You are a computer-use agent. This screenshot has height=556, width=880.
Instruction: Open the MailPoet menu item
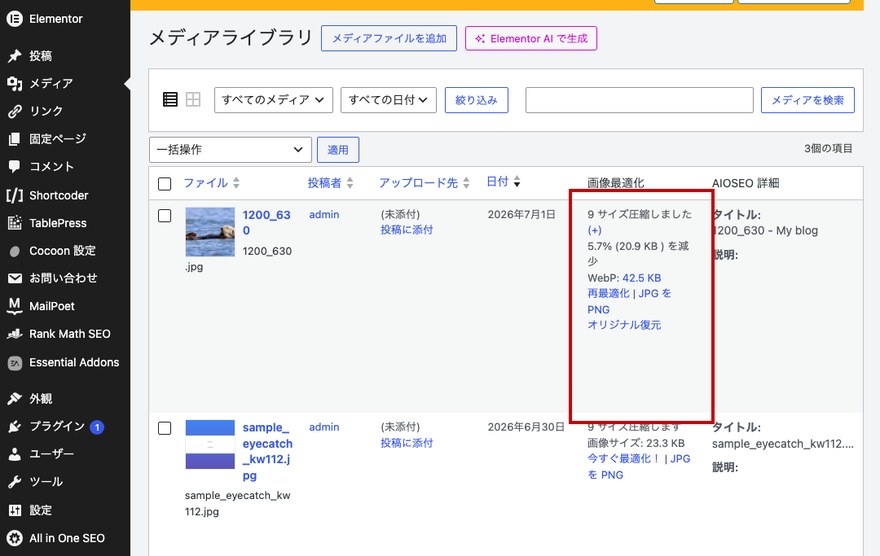52,306
